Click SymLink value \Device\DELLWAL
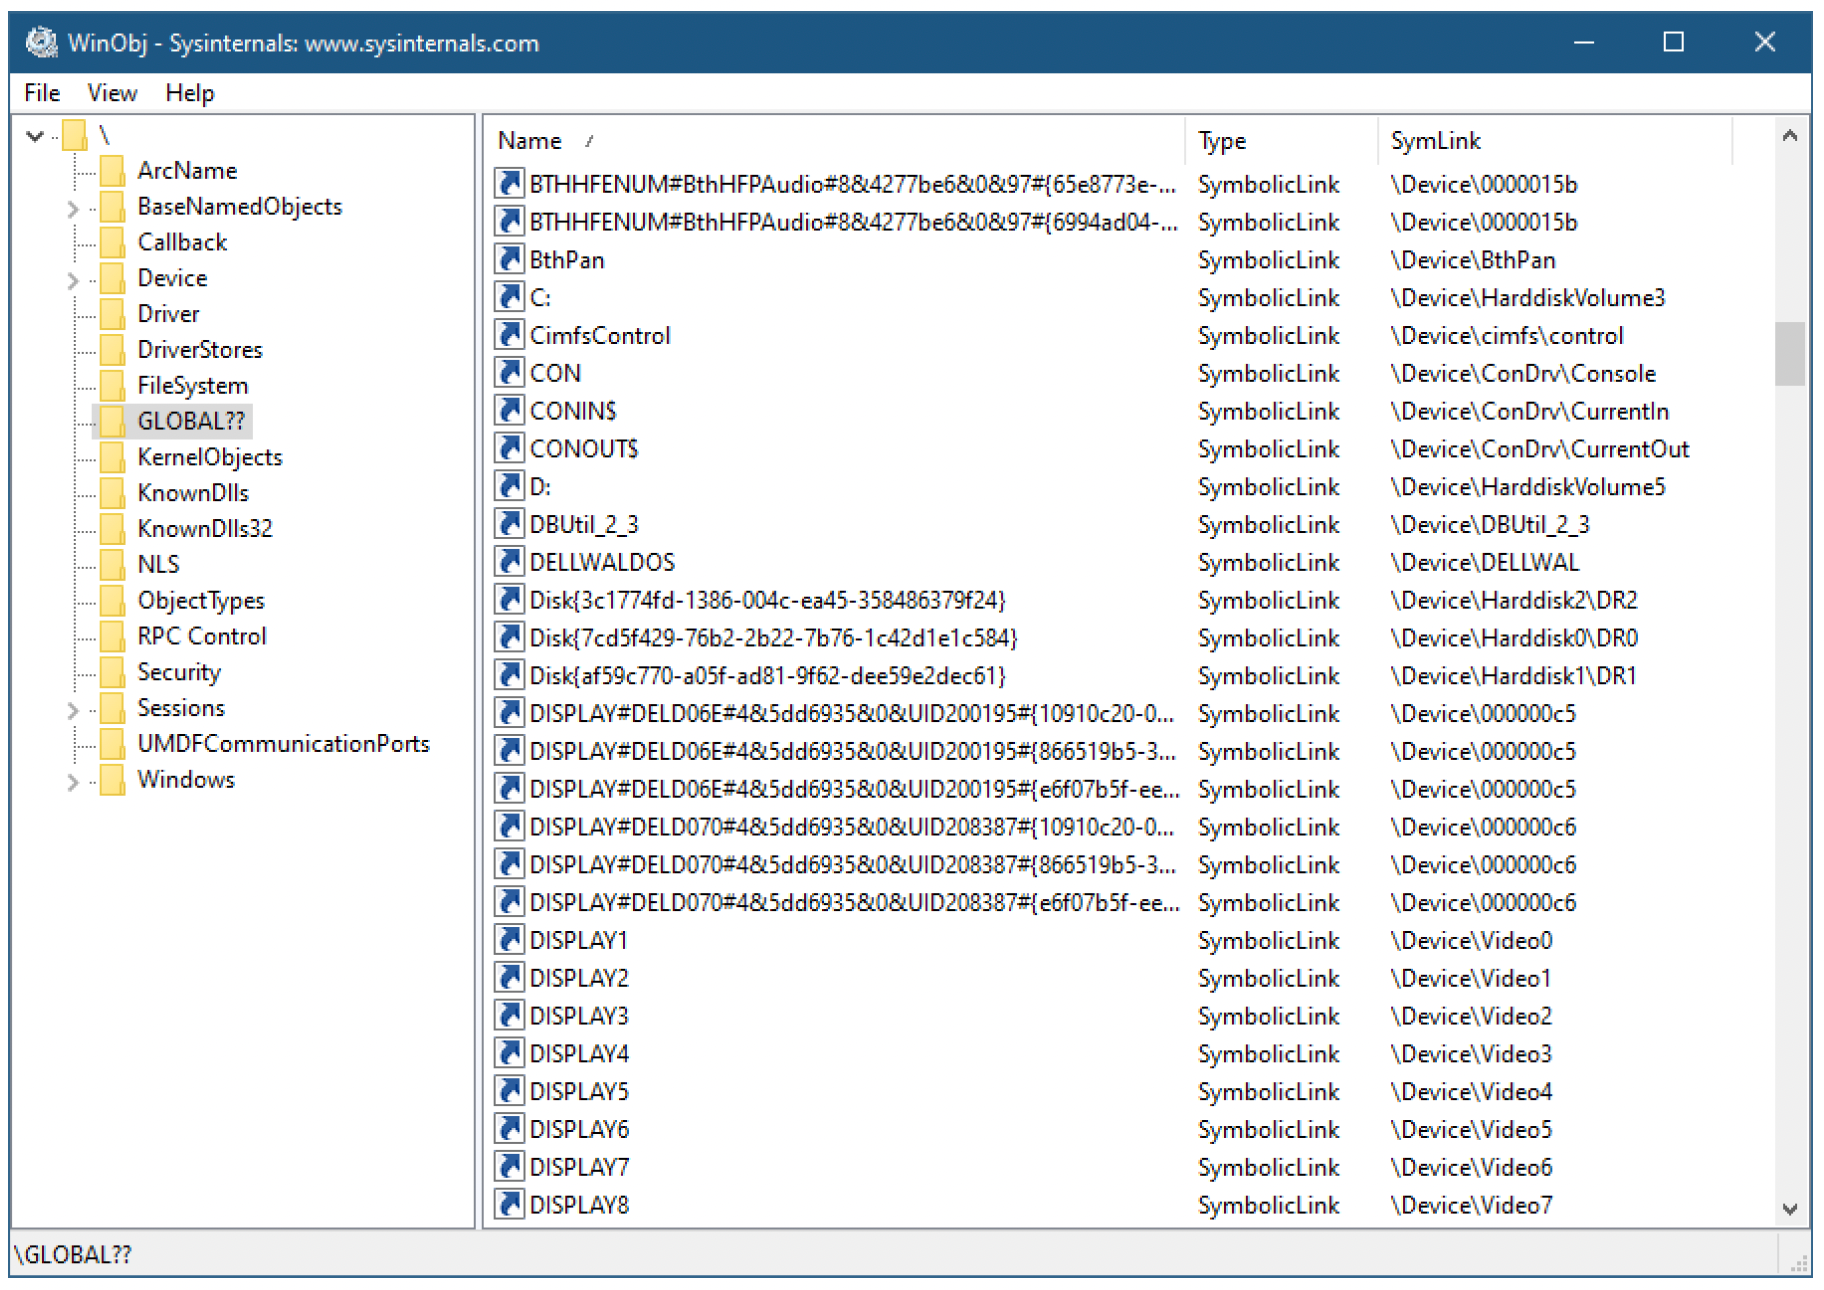The width and height of the screenshot is (1824, 1290). click(x=1485, y=562)
